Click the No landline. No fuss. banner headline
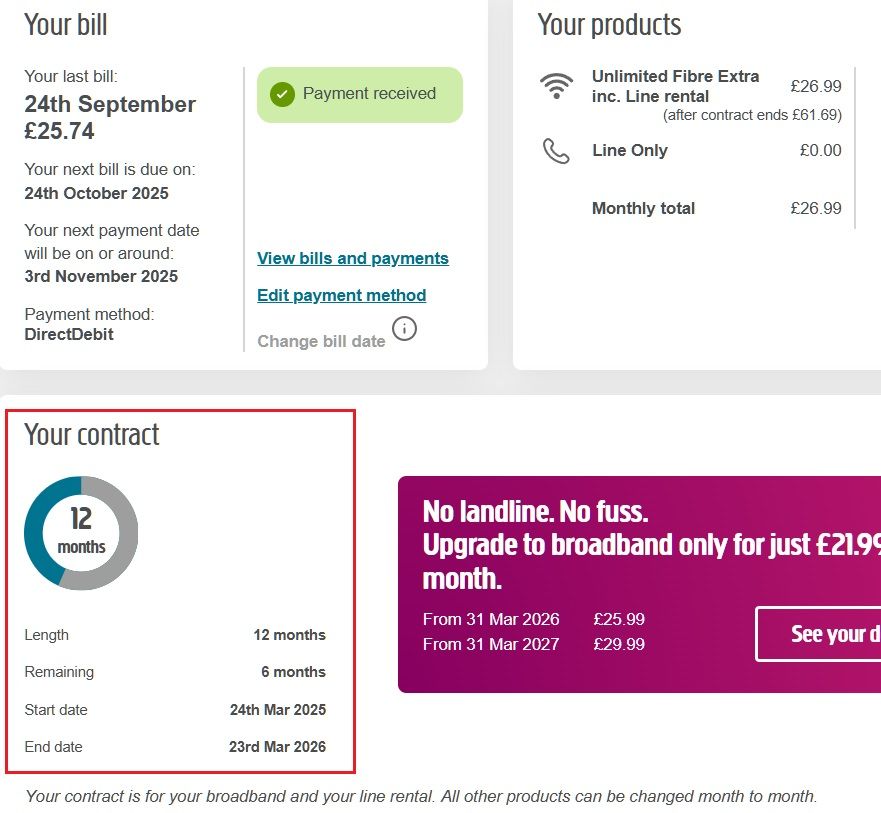The width and height of the screenshot is (881, 813). tap(536, 512)
